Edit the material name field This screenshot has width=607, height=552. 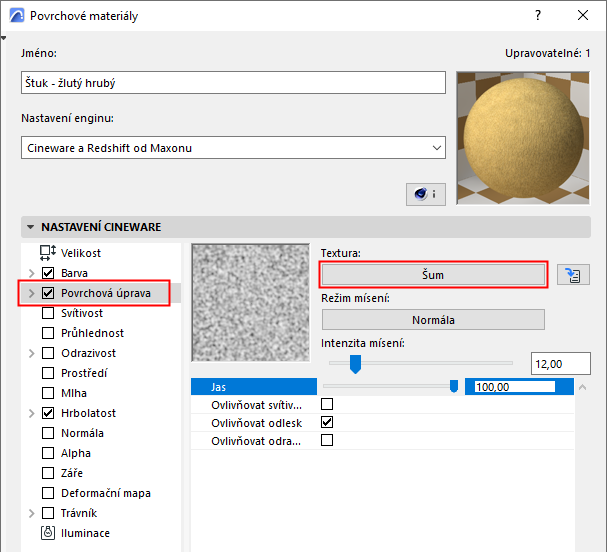click(x=233, y=82)
